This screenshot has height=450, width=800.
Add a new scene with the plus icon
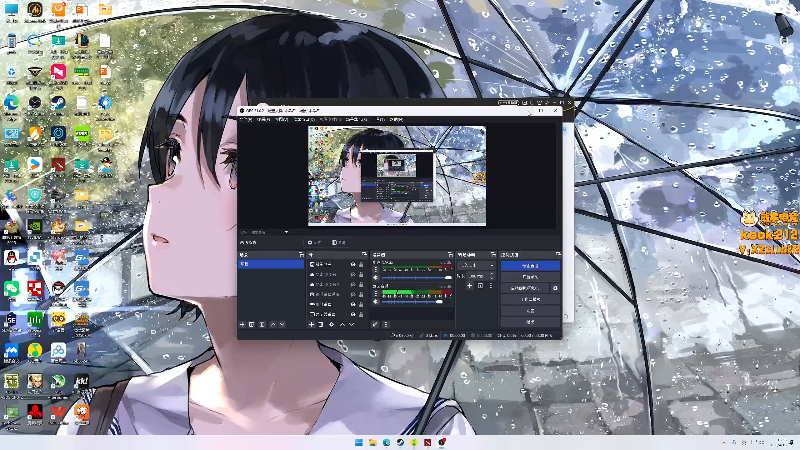pos(242,324)
